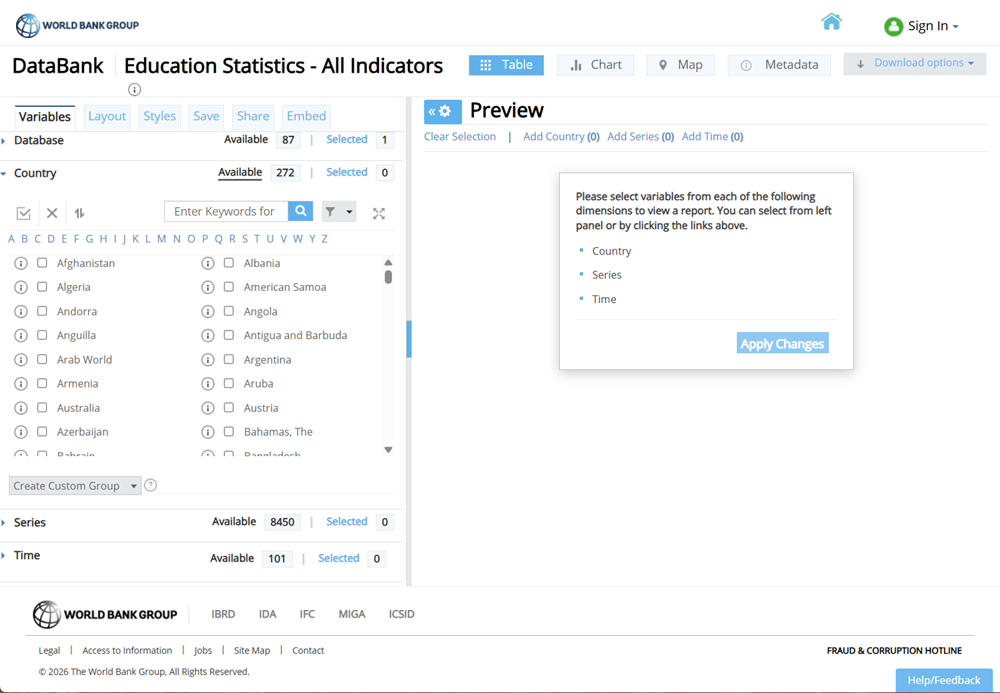Image resolution: width=1000 pixels, height=693 pixels.
Task: Click the Help/Feedback button
Action: [x=944, y=680]
